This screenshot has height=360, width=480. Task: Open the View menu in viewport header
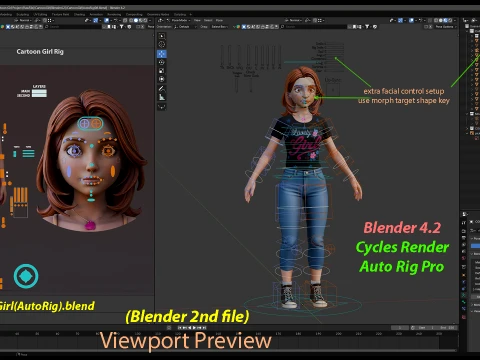click(197, 20)
